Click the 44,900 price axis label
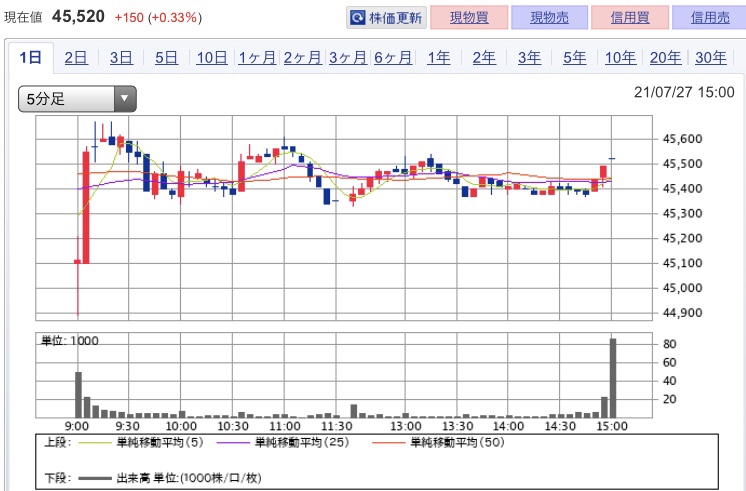 [682, 313]
